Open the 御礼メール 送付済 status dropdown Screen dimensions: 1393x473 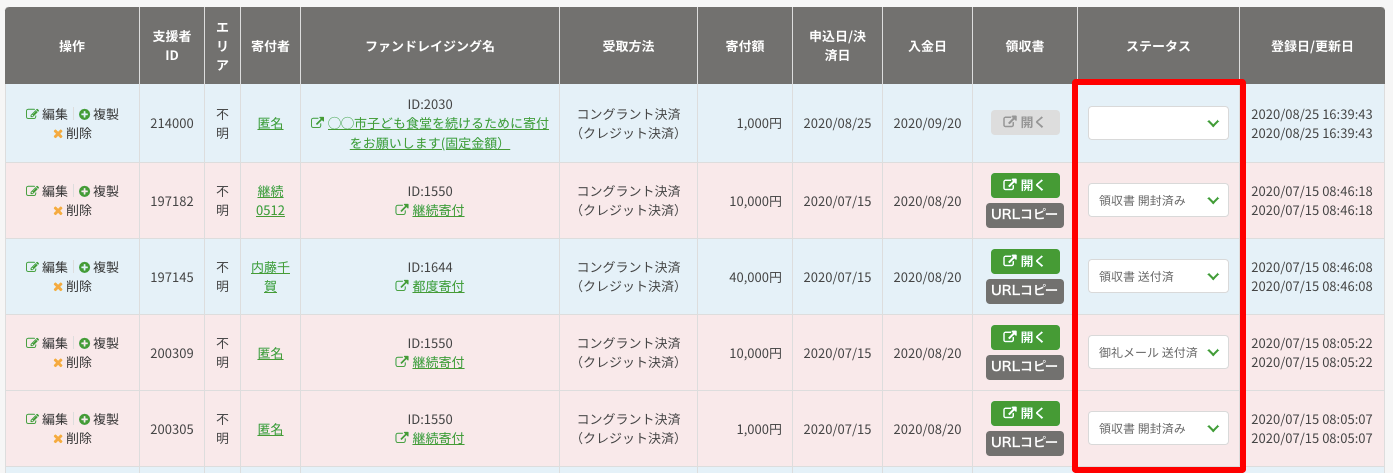(x=1158, y=352)
